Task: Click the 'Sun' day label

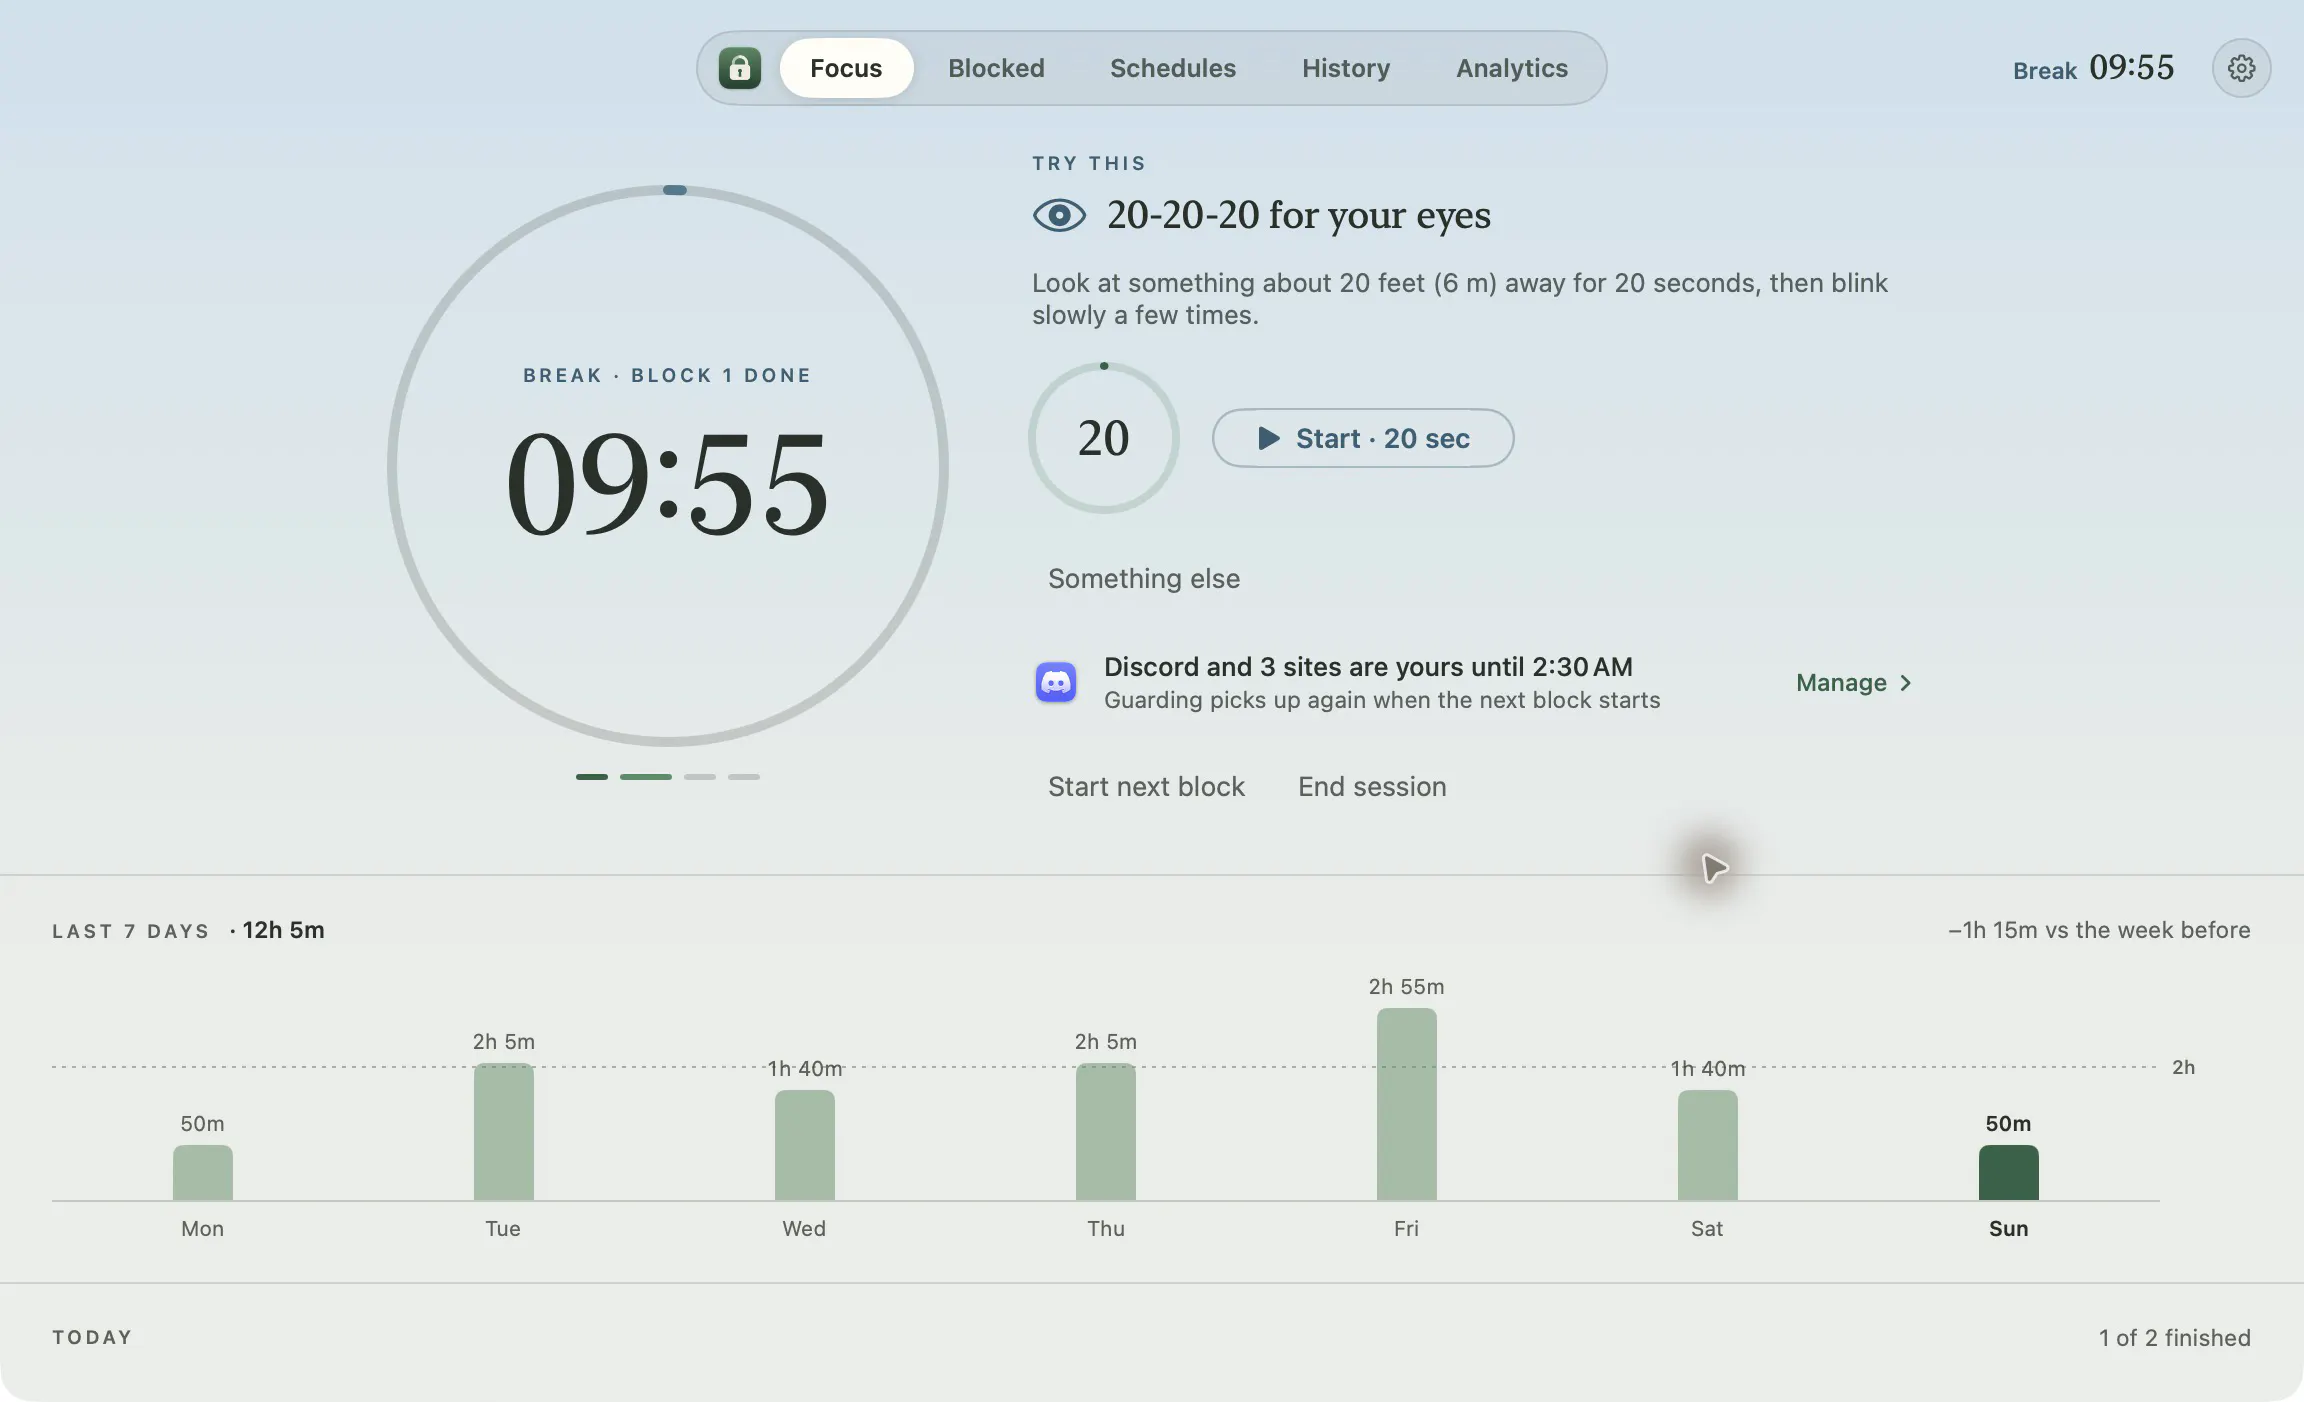Action: click(2008, 1229)
